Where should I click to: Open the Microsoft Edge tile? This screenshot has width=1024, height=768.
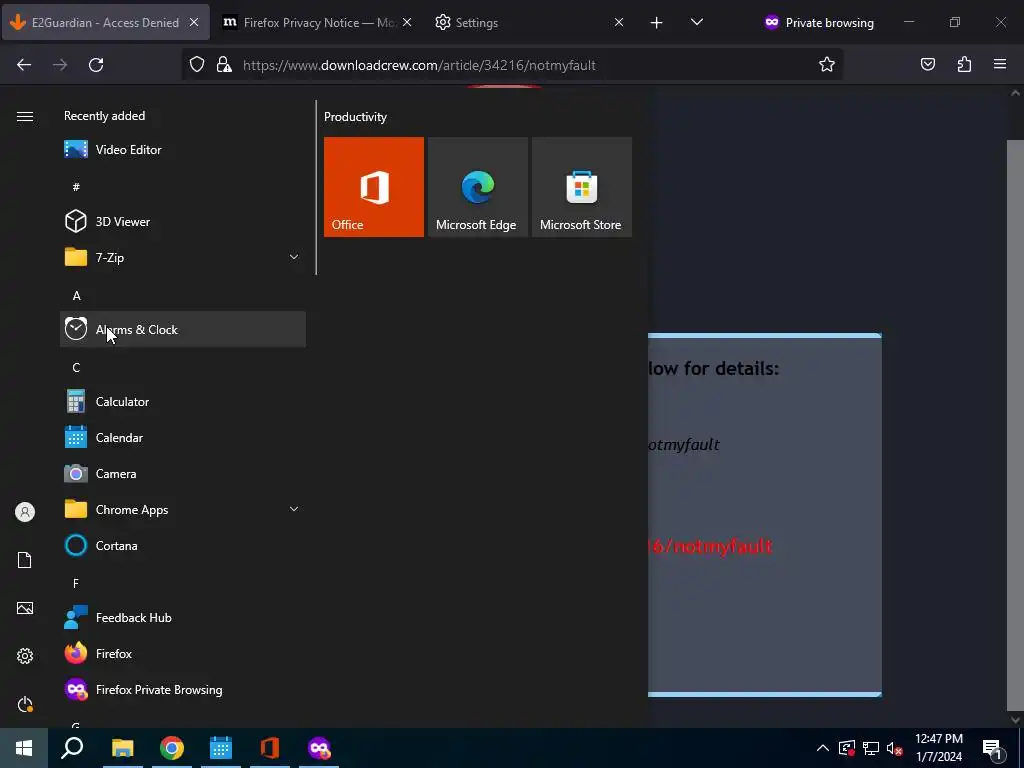[477, 187]
